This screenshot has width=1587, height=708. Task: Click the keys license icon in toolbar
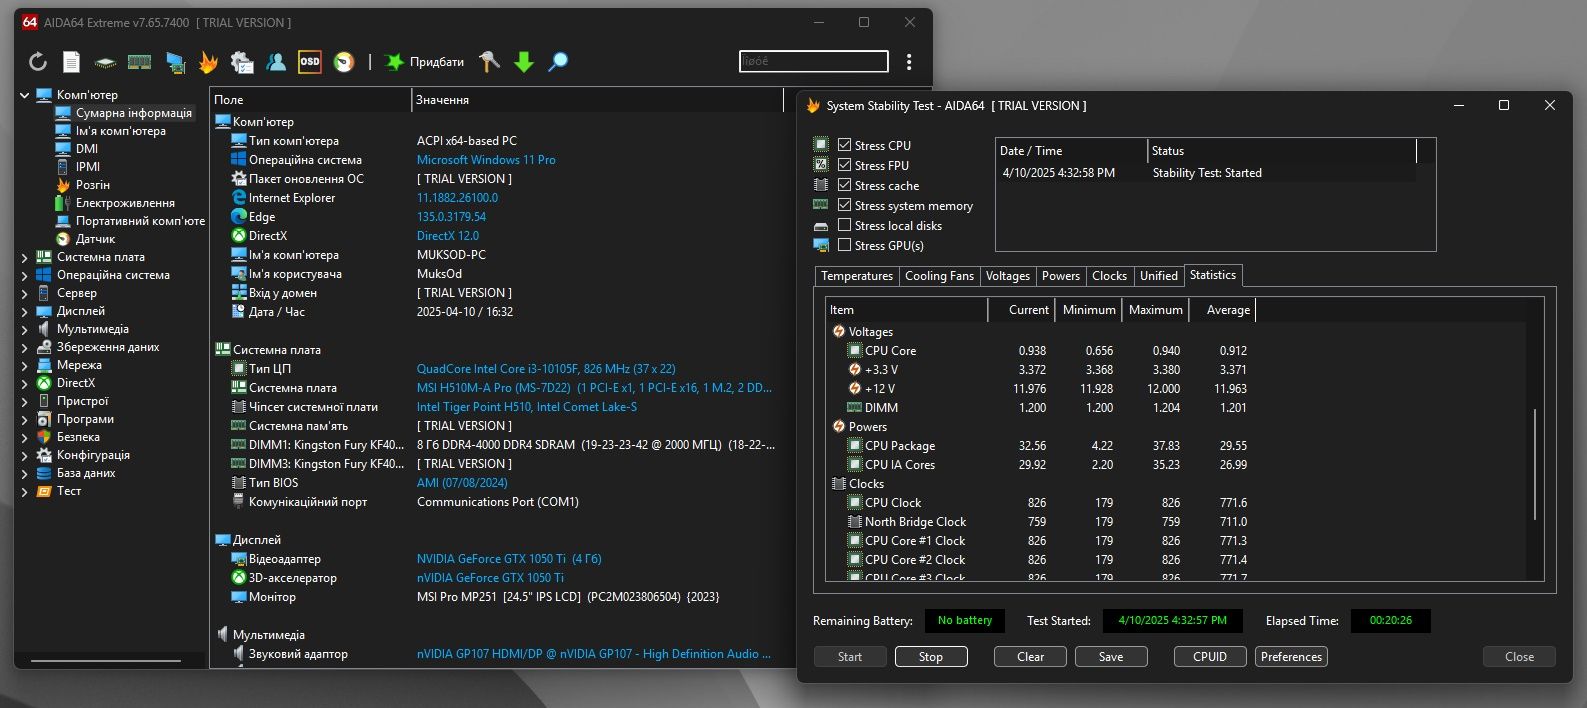[x=490, y=62]
